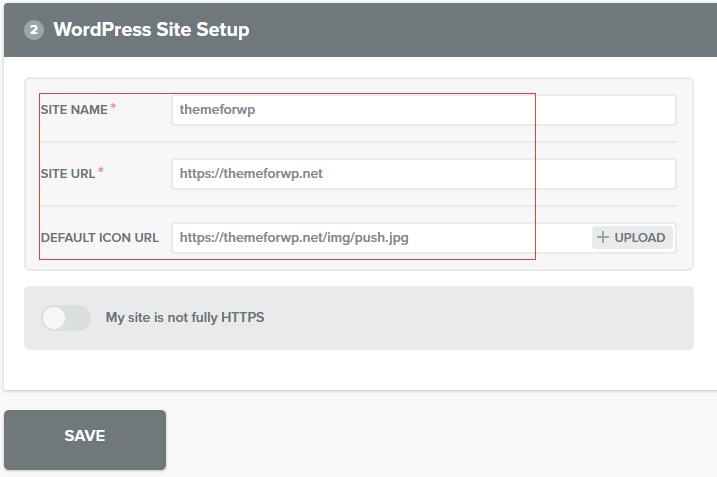Click the DEFAULT ICON URL label
717x477 pixels.
pos(99,238)
